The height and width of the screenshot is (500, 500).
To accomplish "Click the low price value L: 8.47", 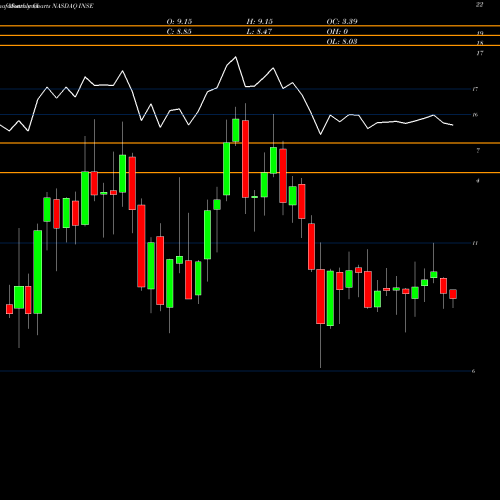I will tap(259, 32).
